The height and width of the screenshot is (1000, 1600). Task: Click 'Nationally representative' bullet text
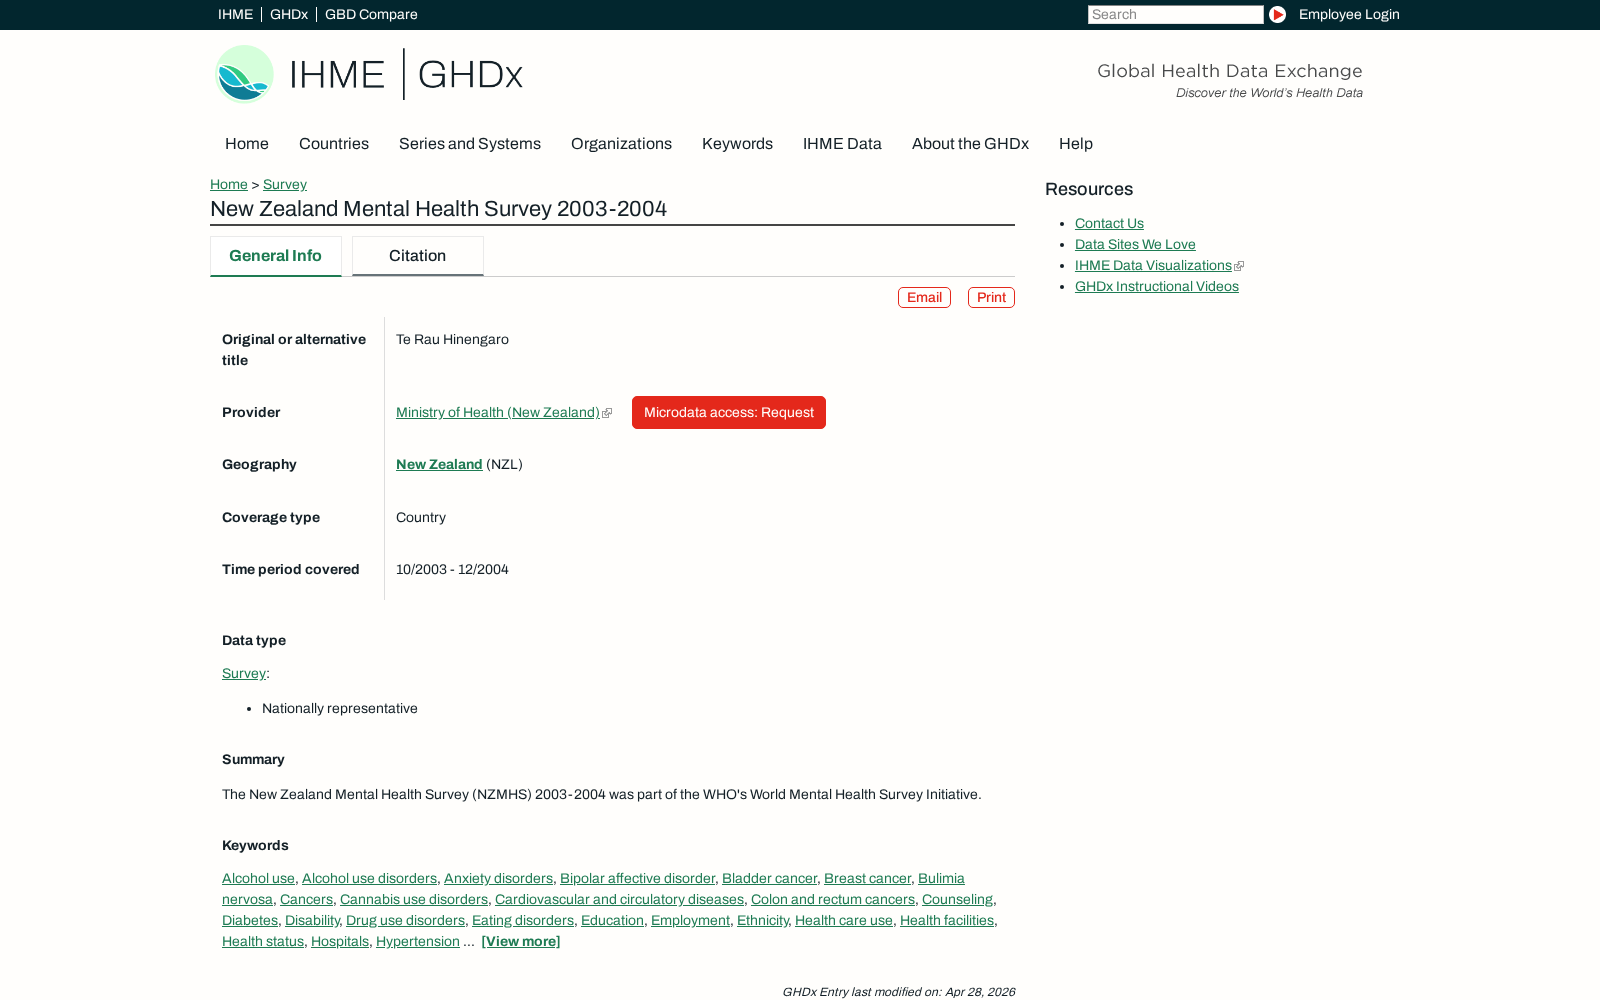click(x=340, y=708)
